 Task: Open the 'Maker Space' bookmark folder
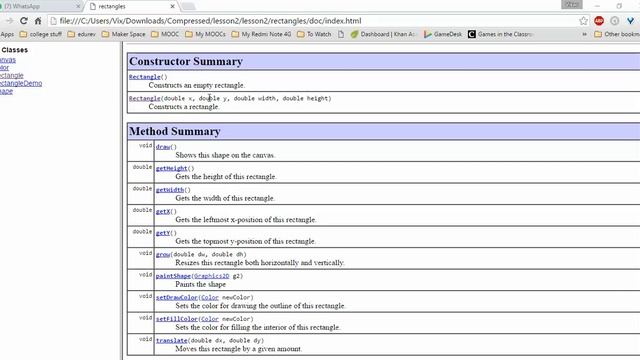click(x=124, y=34)
